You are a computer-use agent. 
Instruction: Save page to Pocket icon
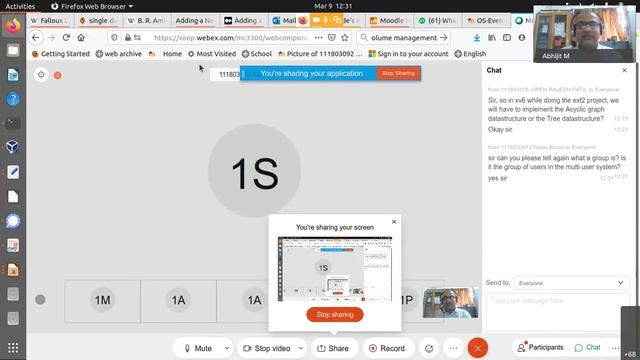[x=331, y=38]
